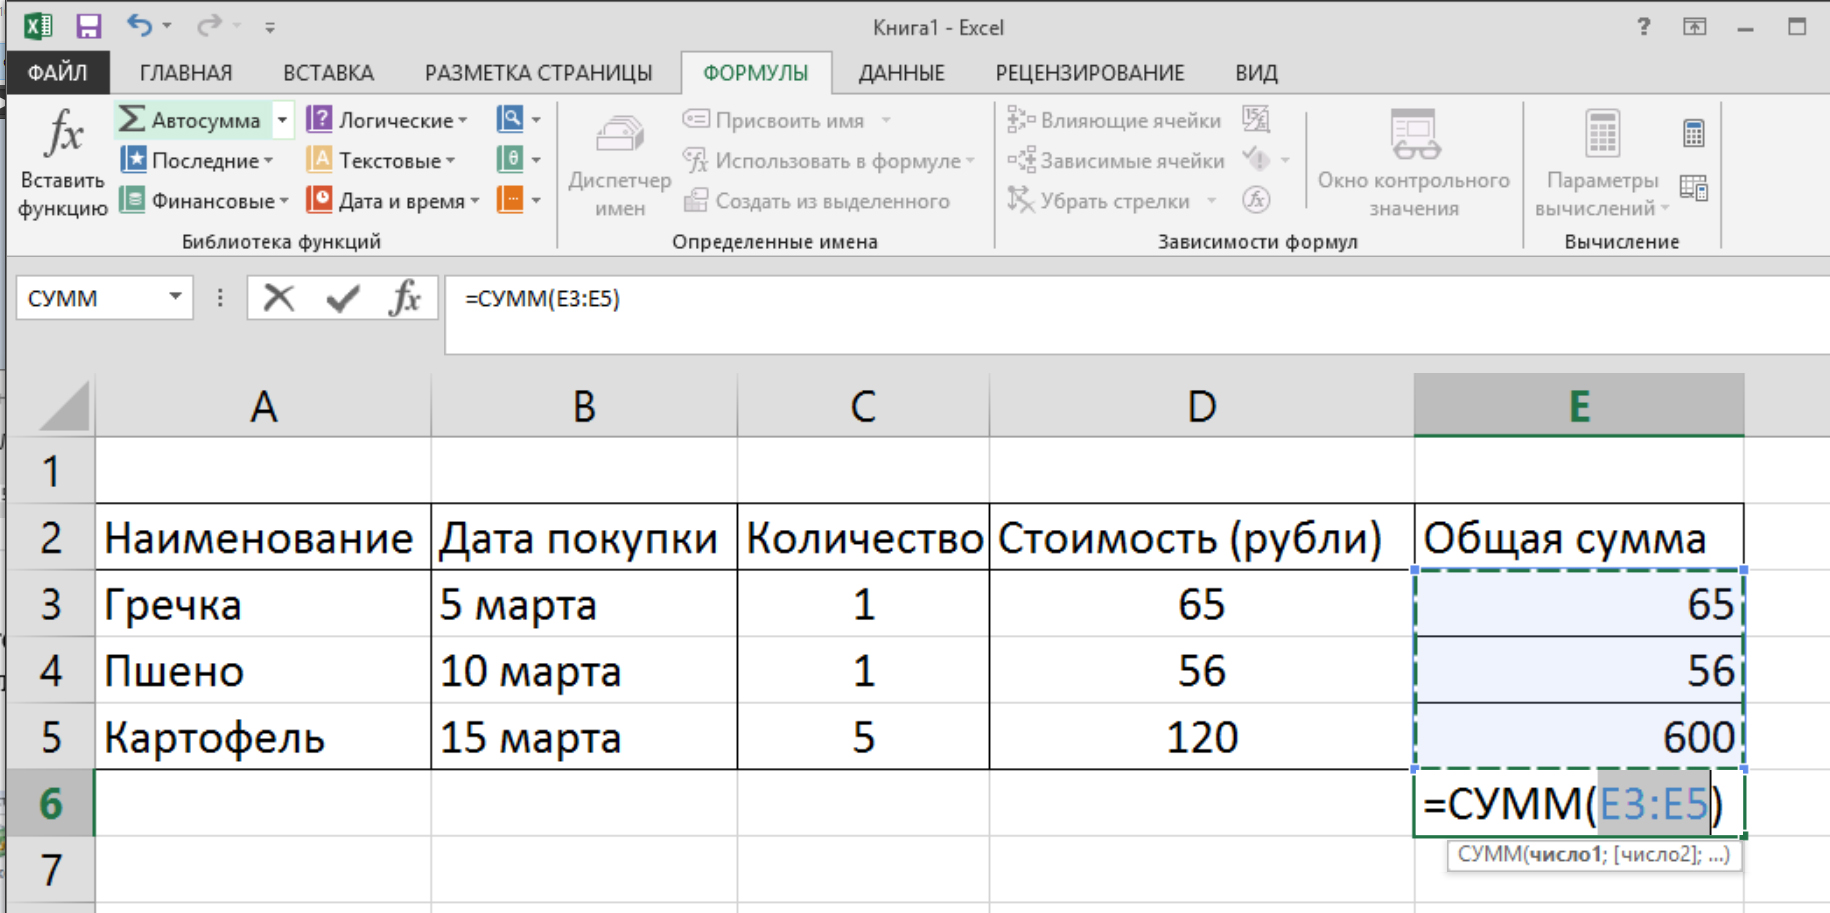This screenshot has width=1830, height=913.
Task: Click the fx insert function icon in formula bar
Action: tap(405, 297)
